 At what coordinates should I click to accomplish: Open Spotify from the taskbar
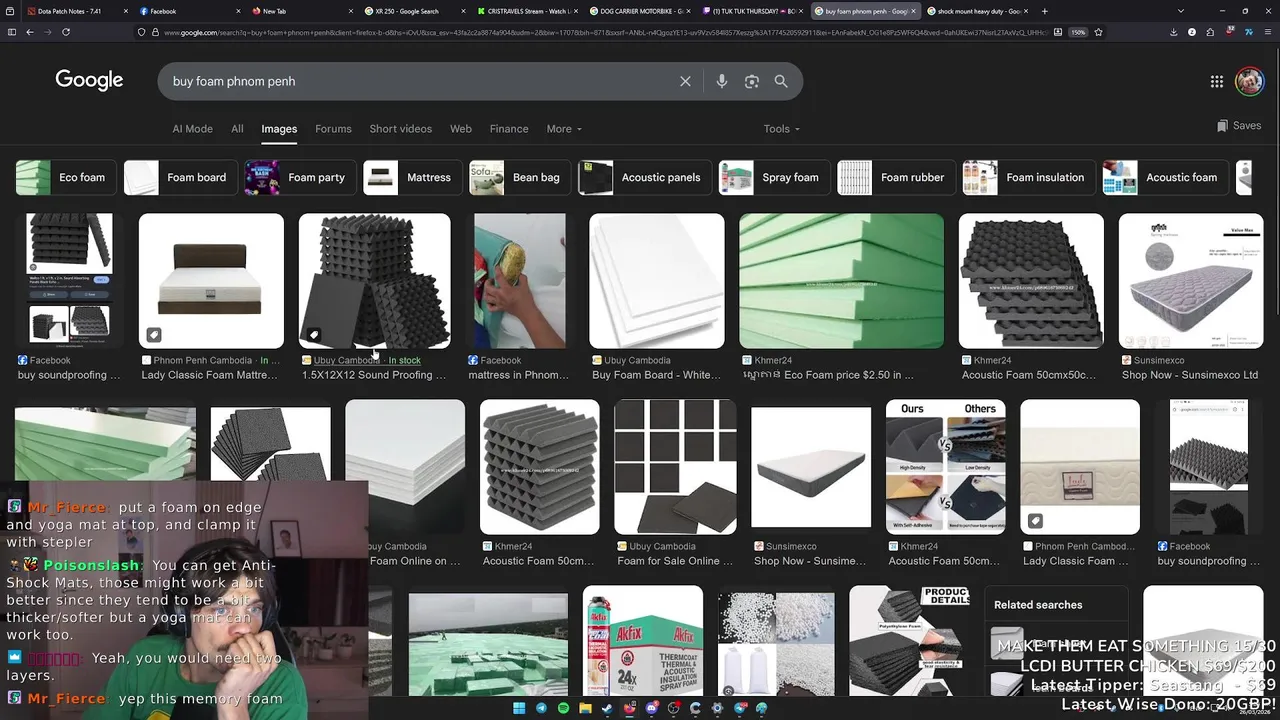coord(563,708)
